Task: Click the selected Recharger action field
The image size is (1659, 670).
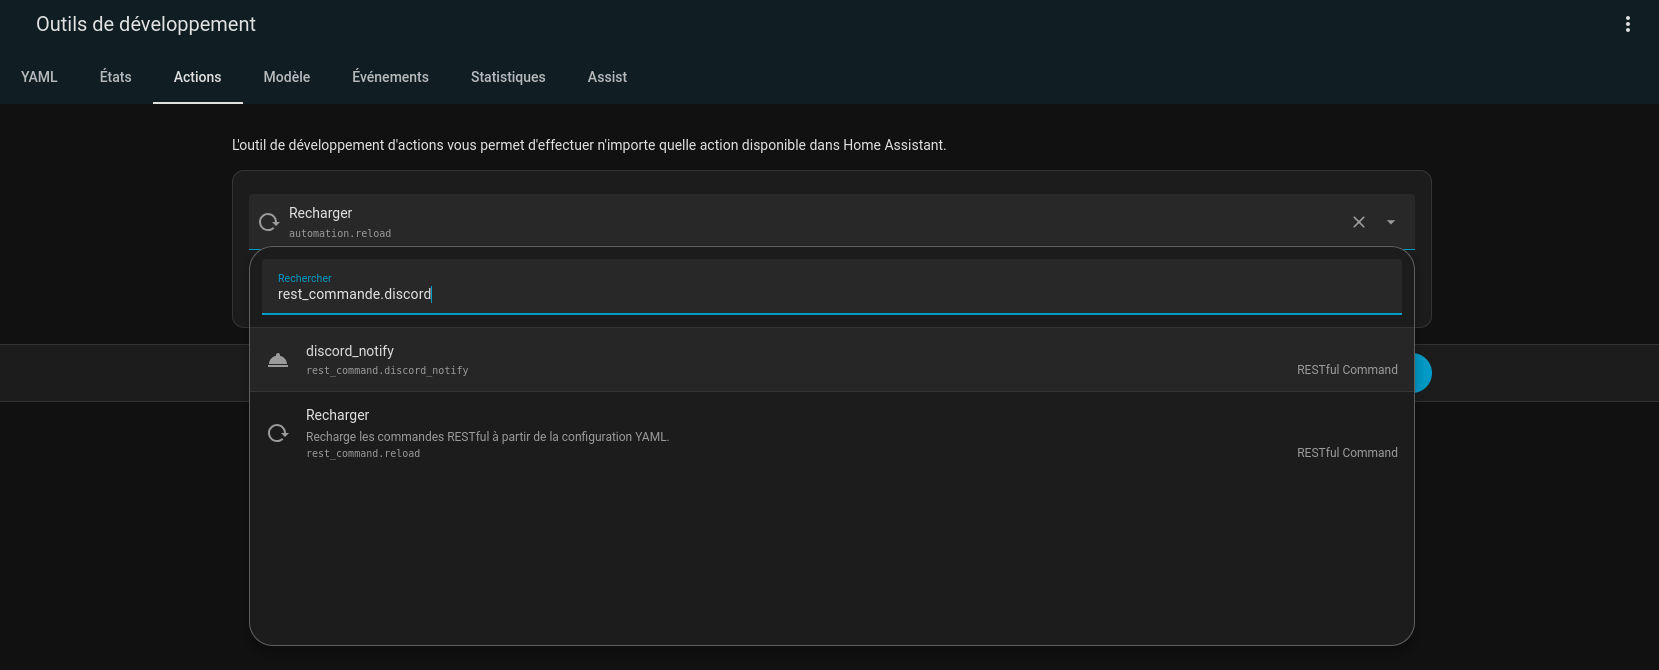Action: (x=832, y=222)
